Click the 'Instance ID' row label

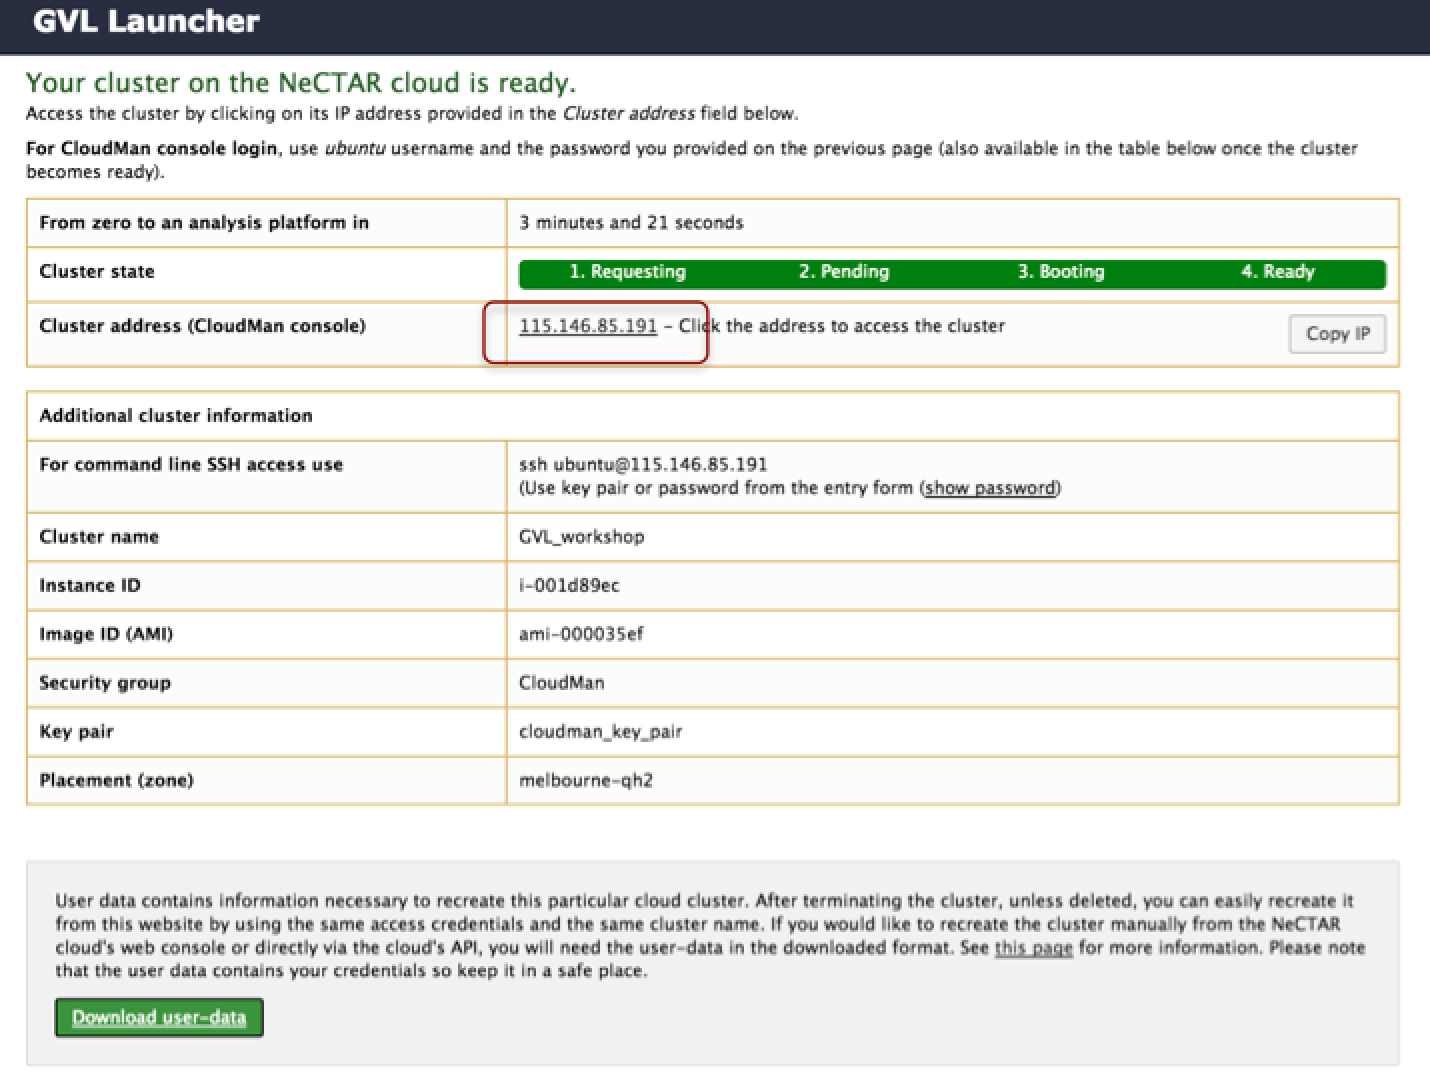[x=90, y=586]
